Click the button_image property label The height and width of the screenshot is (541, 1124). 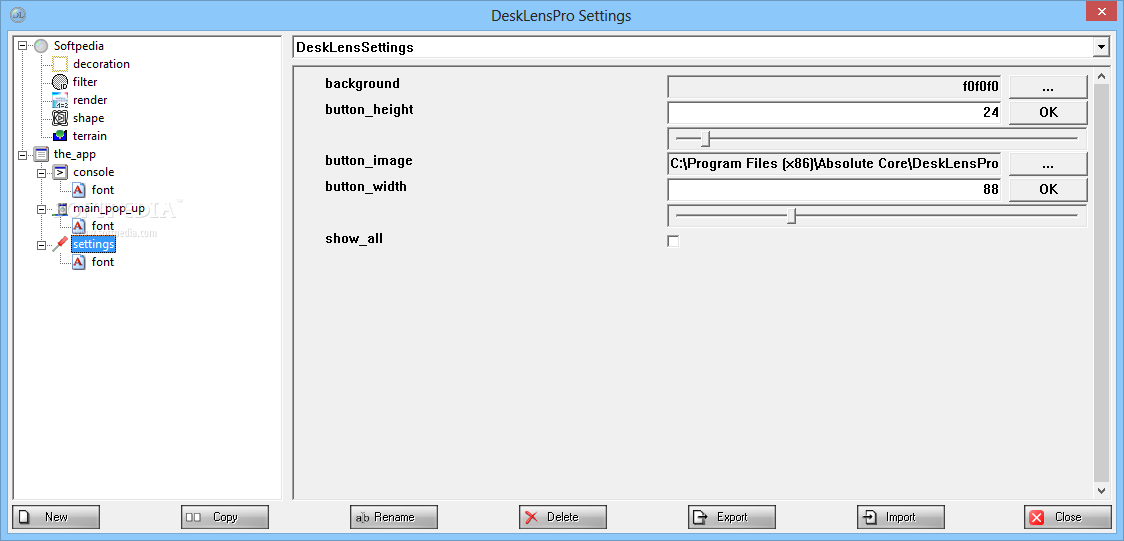coord(368,161)
